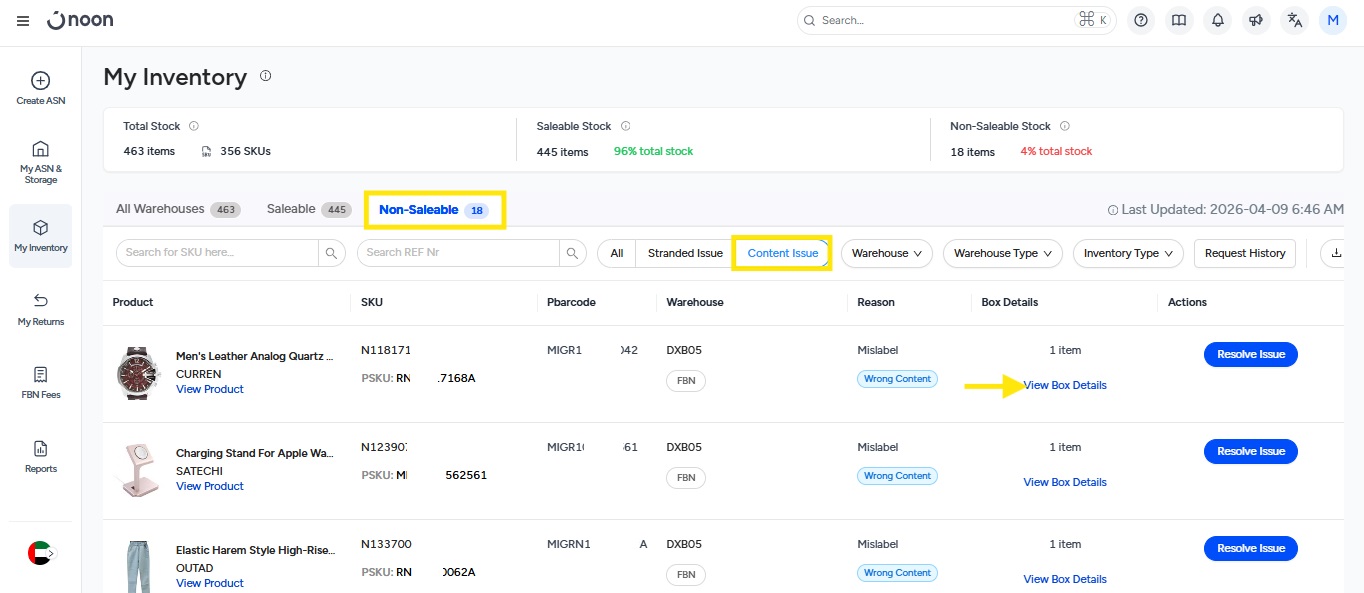The image size is (1364, 593).
Task: Open the notifications bell icon
Action: [x=1218, y=20]
